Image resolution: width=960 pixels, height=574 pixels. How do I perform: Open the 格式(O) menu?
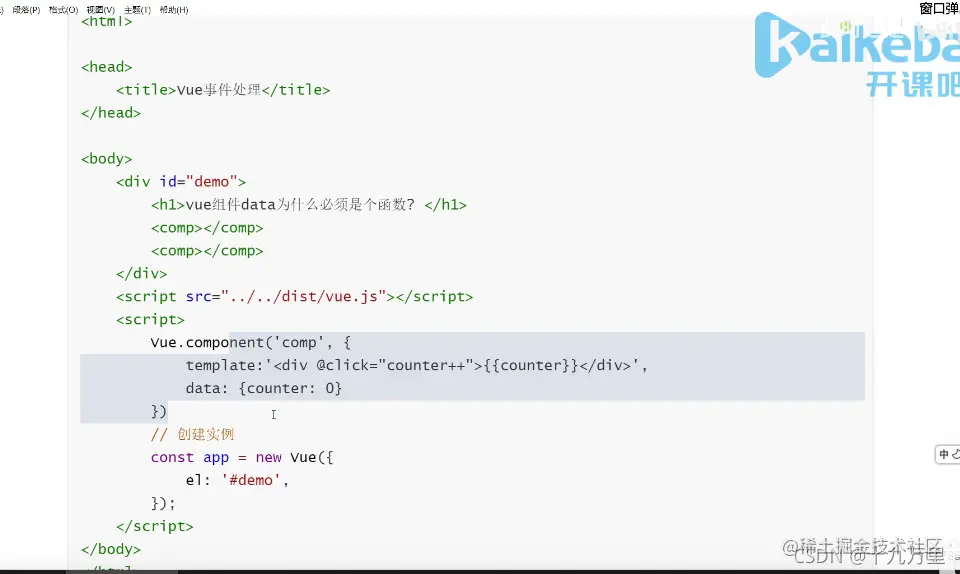point(64,10)
